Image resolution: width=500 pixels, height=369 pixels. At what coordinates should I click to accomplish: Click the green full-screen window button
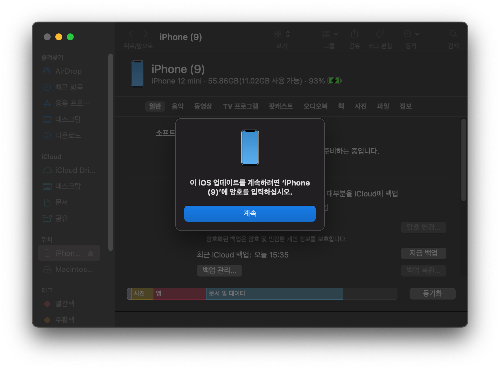[x=70, y=37]
